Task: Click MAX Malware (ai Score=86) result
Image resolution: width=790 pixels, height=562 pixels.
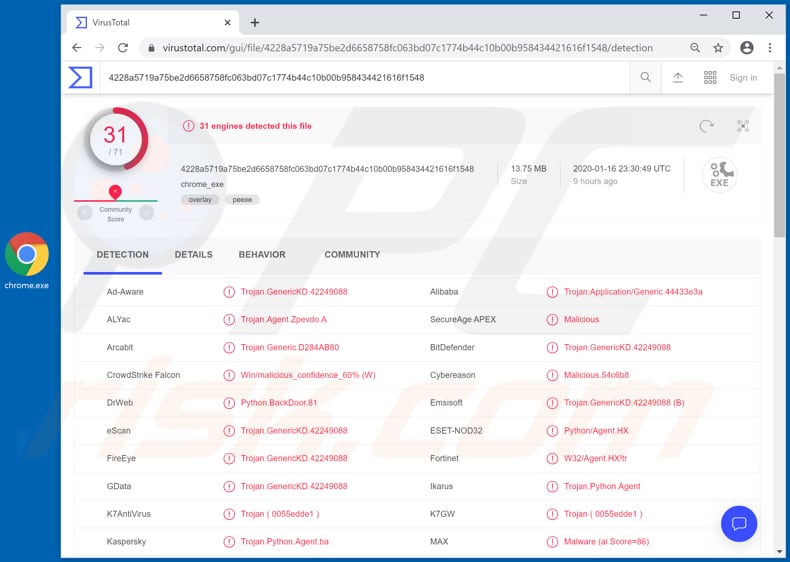Action: point(606,542)
